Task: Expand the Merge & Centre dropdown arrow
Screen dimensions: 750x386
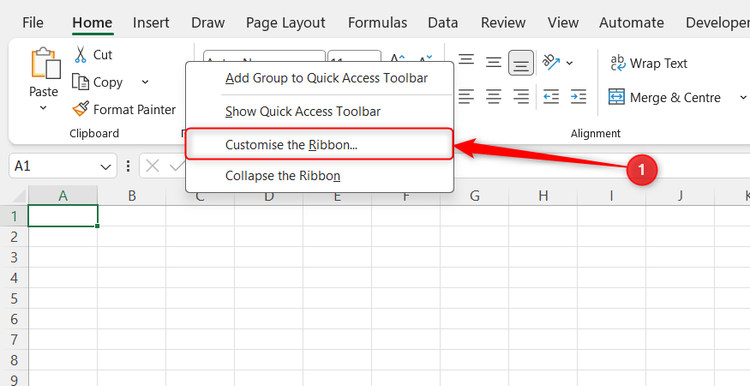Action: pyautogui.click(x=743, y=98)
